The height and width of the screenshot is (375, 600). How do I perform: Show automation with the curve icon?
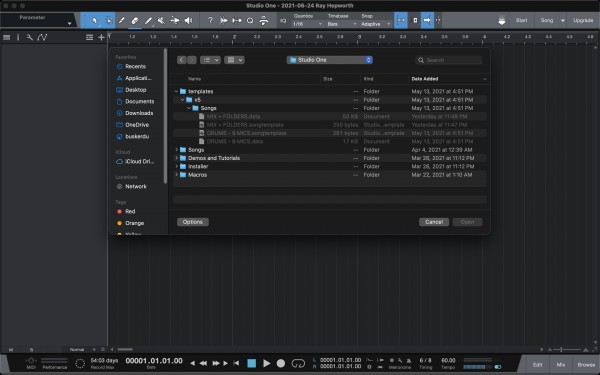coord(42,37)
